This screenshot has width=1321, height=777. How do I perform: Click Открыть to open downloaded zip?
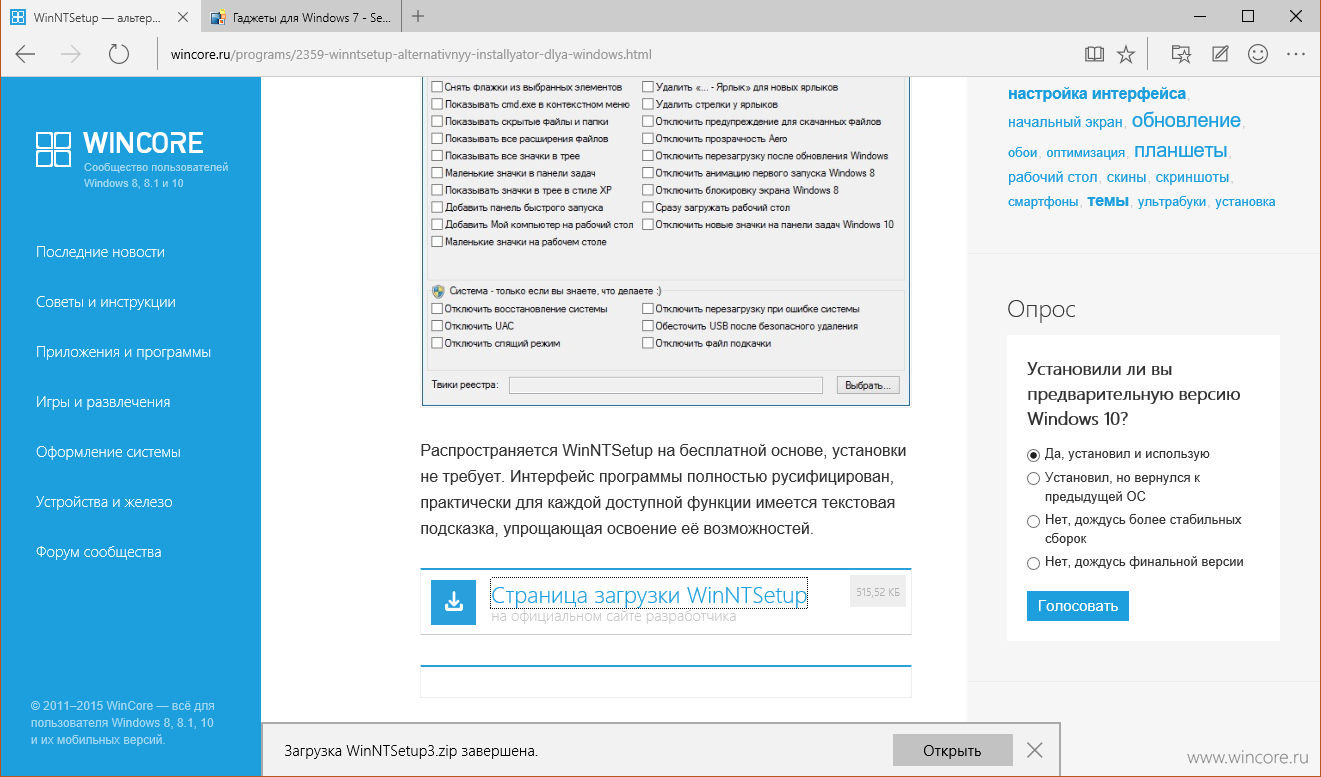tap(952, 750)
